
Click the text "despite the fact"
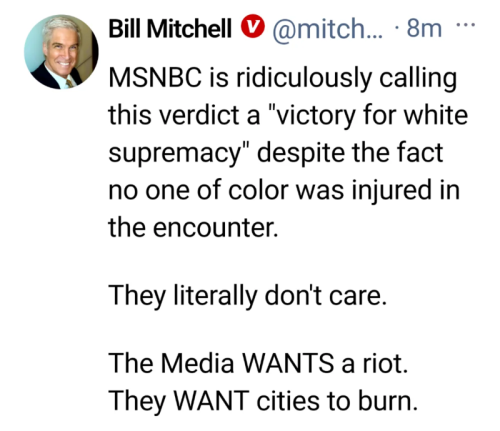350,153
